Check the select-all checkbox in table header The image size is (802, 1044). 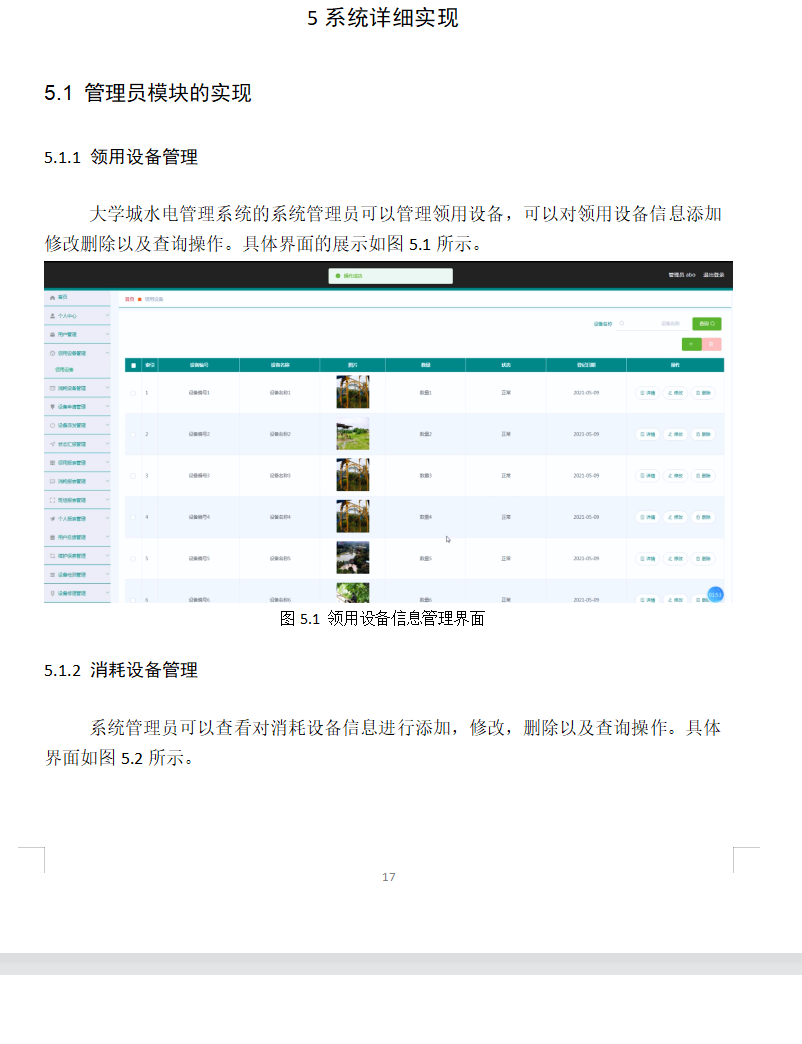coord(131,365)
